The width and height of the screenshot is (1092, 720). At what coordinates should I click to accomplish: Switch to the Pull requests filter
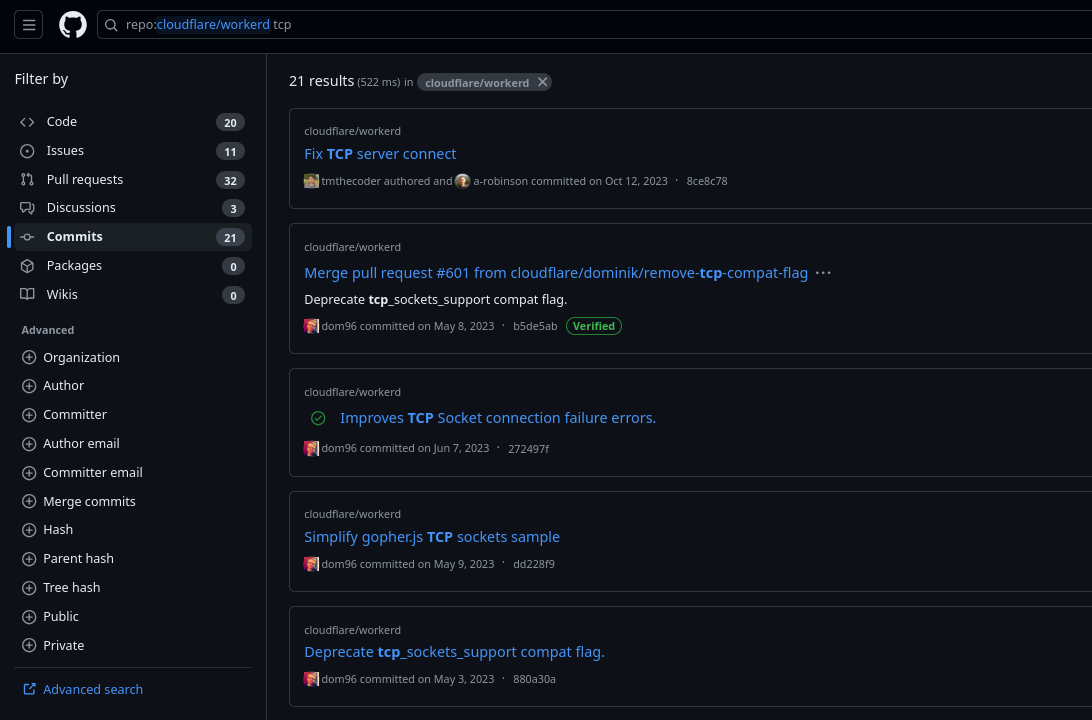point(85,179)
